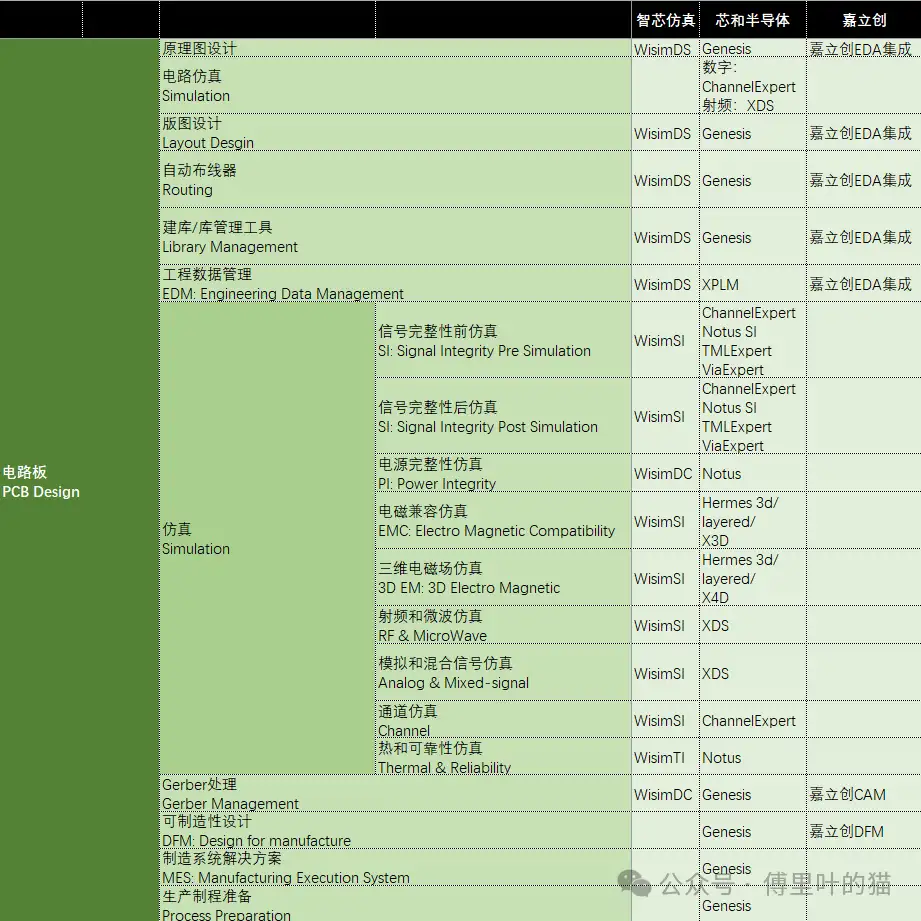Click the 嘉立创DFM cell
This screenshot has height=921, width=921.
tap(863, 831)
